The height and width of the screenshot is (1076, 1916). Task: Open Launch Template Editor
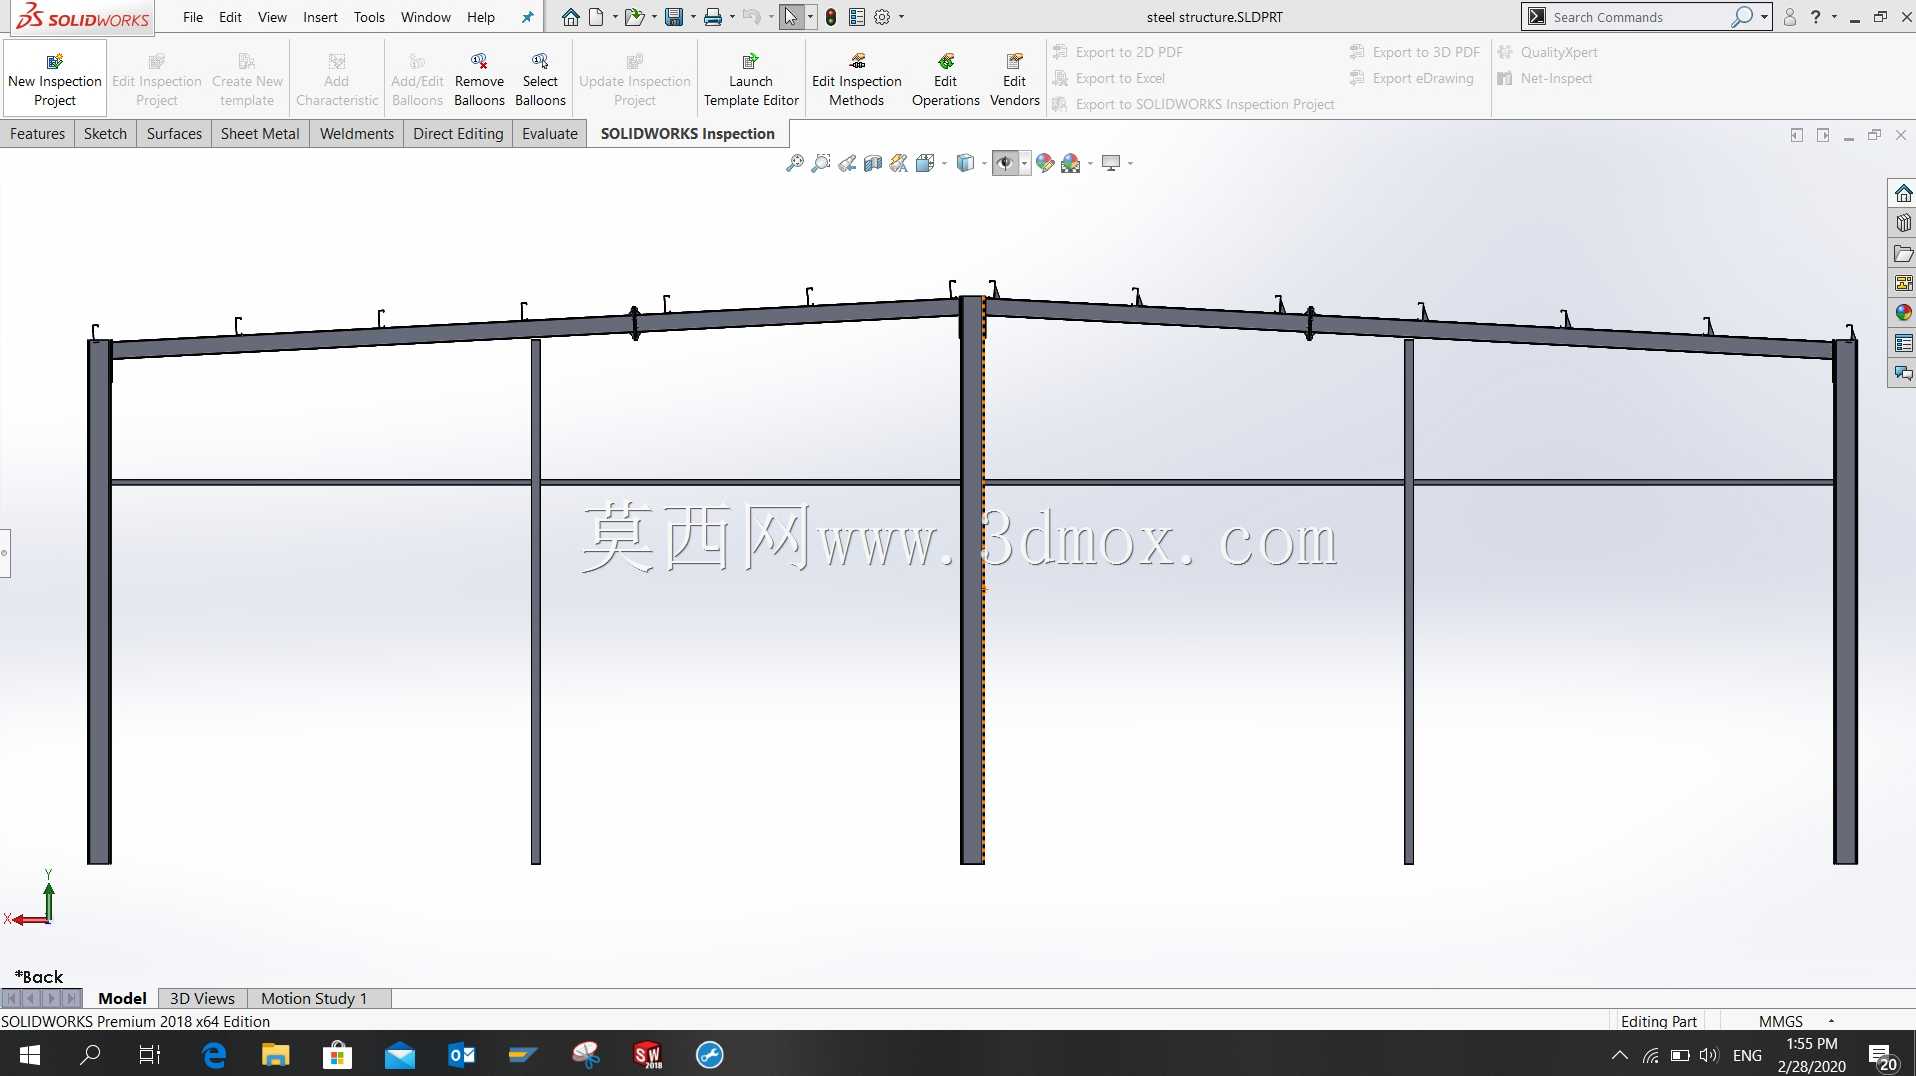[751, 79]
